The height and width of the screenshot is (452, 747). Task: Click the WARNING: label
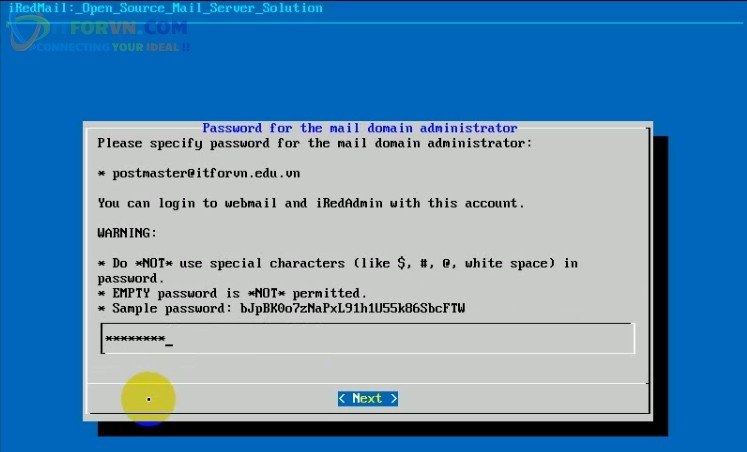tap(125, 233)
